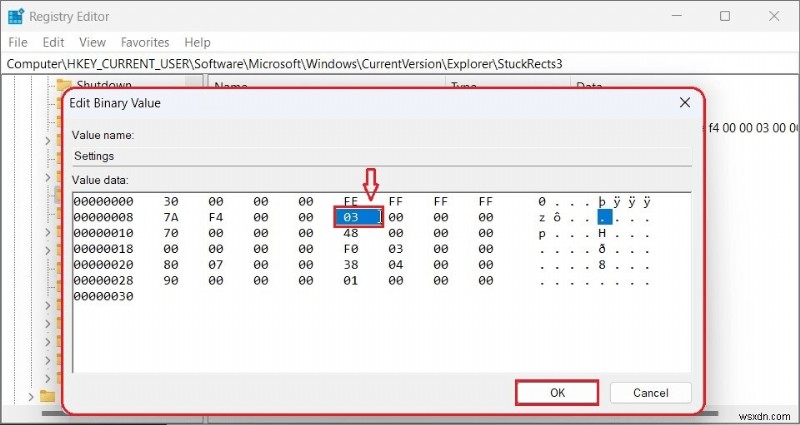Select byte 70 in row 00000010
The height and width of the screenshot is (425, 800).
click(x=170, y=233)
